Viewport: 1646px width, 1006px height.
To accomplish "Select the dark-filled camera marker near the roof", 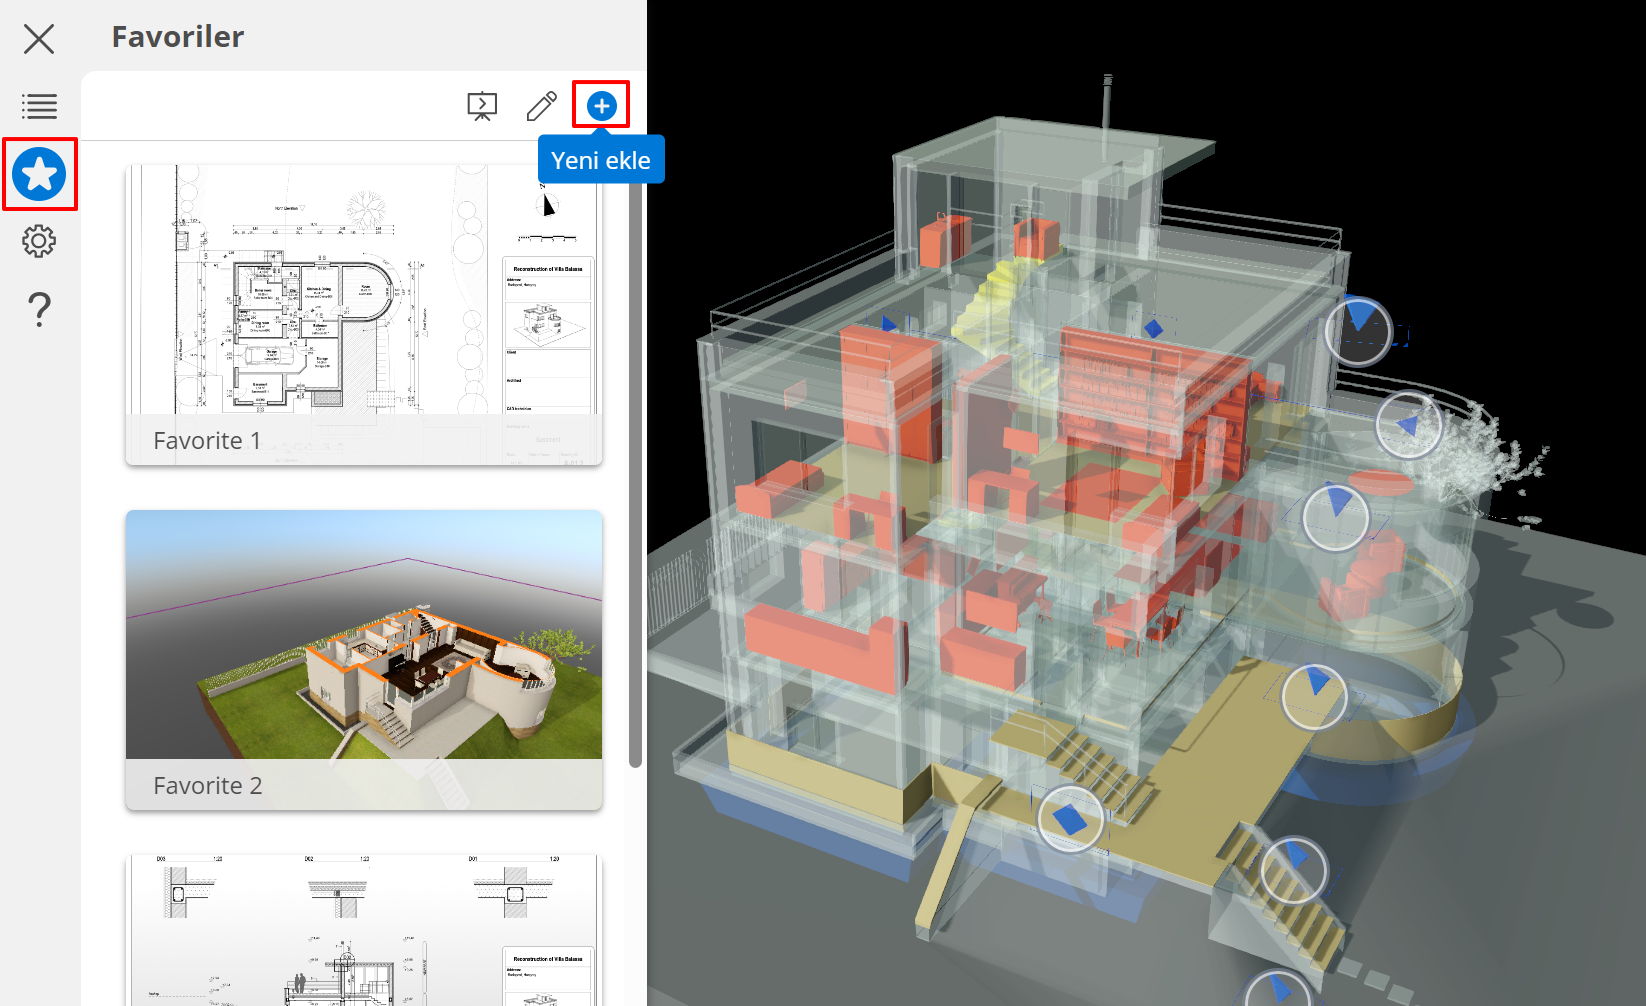I will (1358, 330).
